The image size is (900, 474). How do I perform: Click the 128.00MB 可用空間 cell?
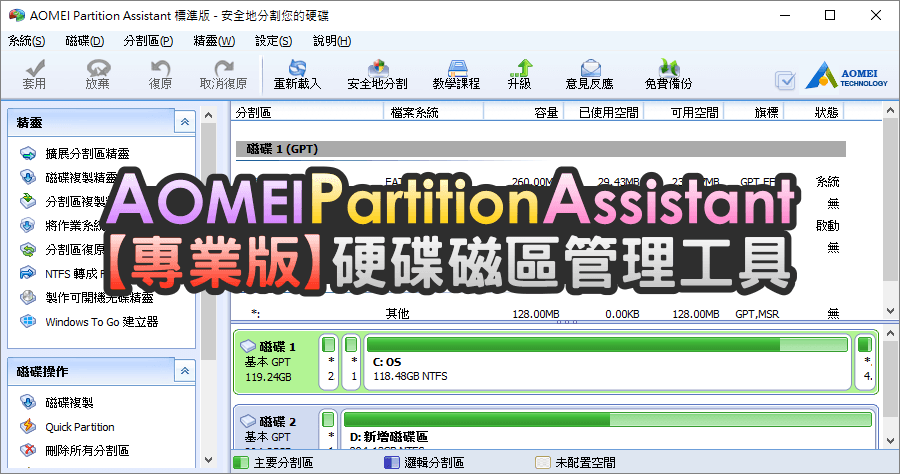click(696, 314)
